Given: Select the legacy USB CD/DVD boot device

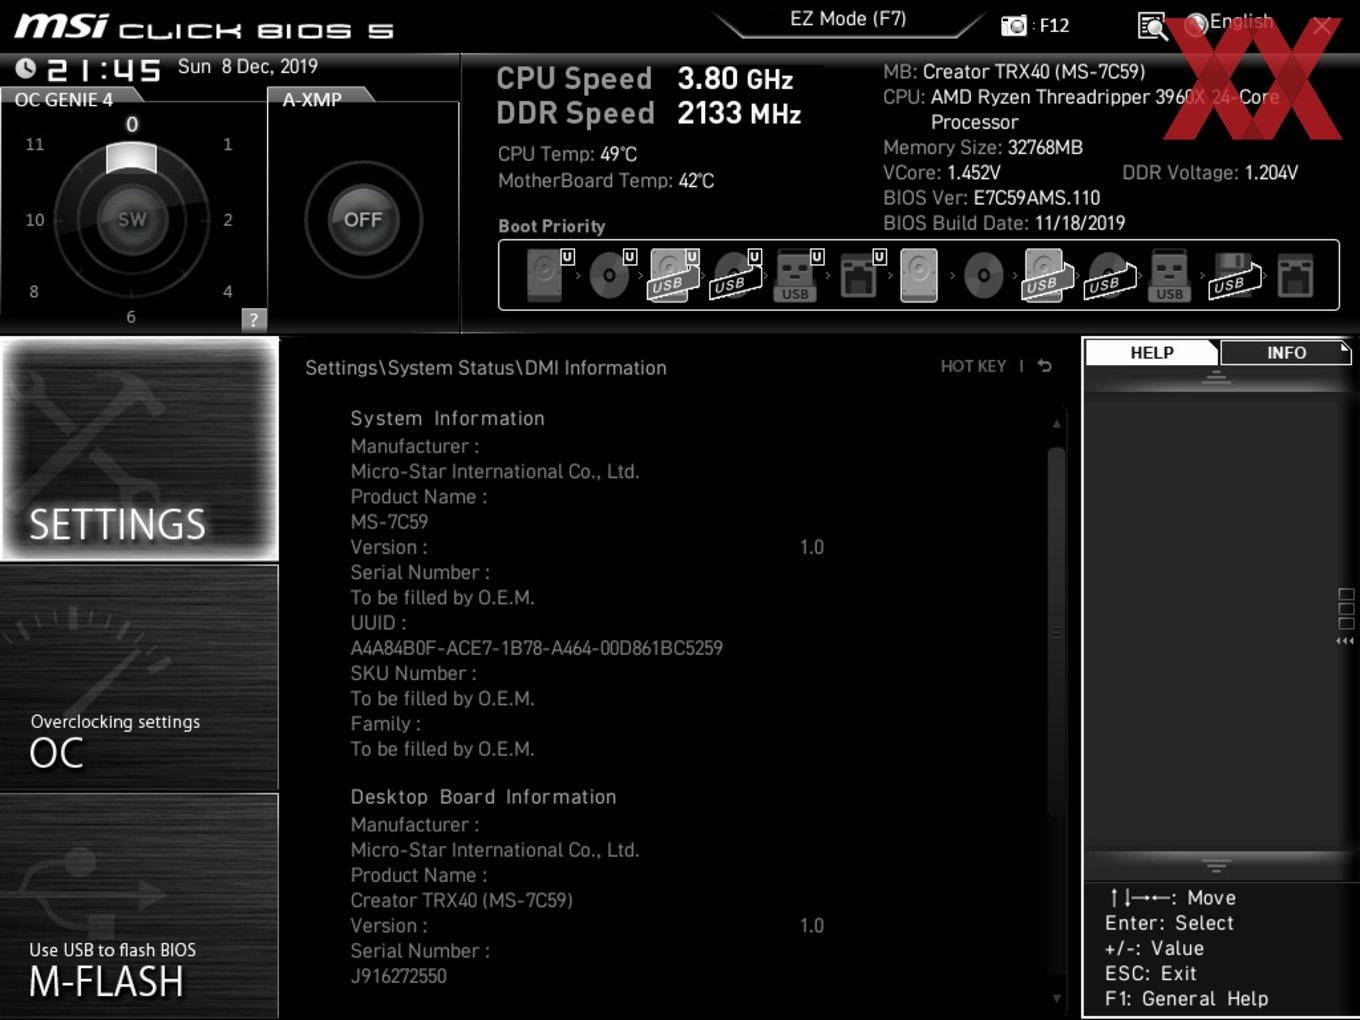Looking at the screenshot, I should [x=1110, y=275].
